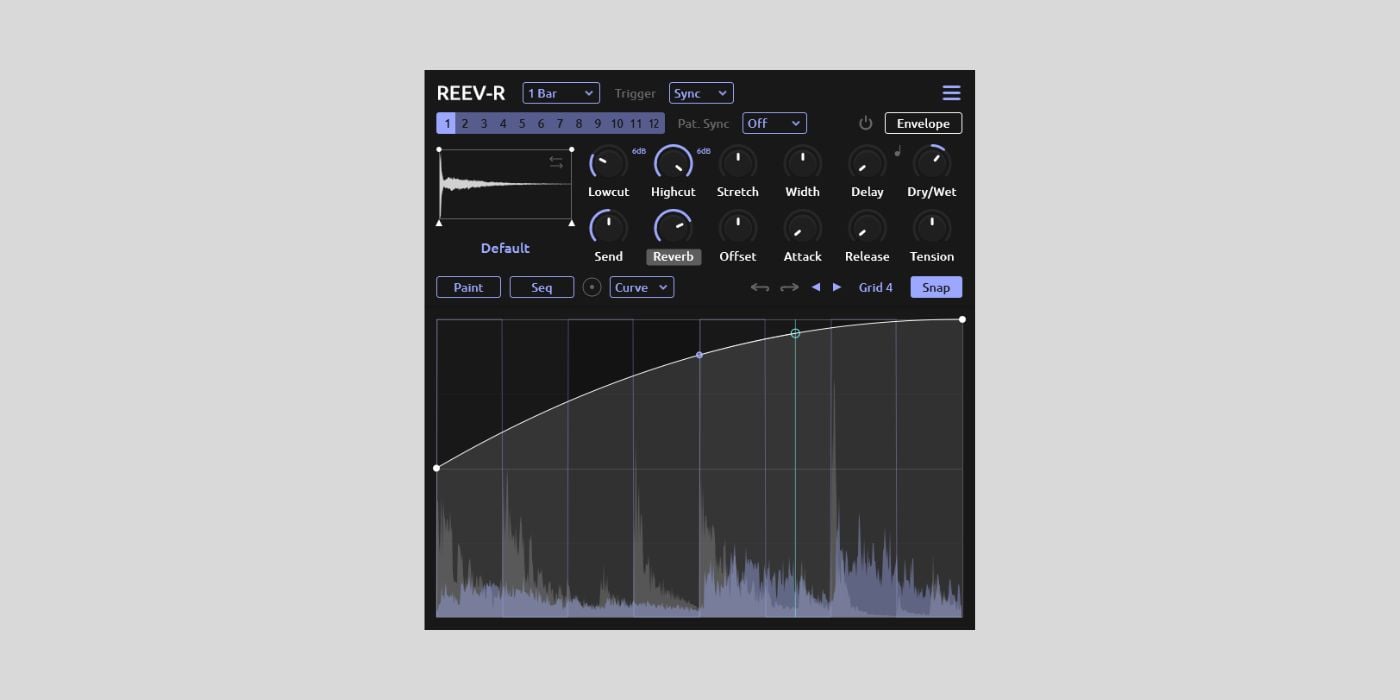Click the Offset knob

pyautogui.click(x=738, y=227)
